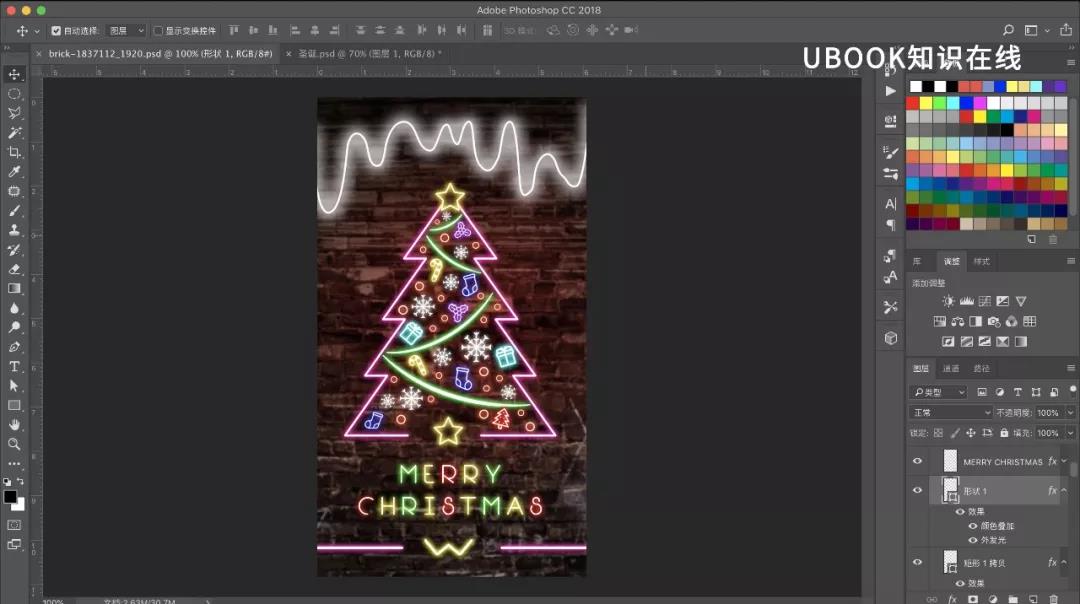This screenshot has width=1080, height=604.
Task: Click the play actions panel icon
Action: click(891, 91)
